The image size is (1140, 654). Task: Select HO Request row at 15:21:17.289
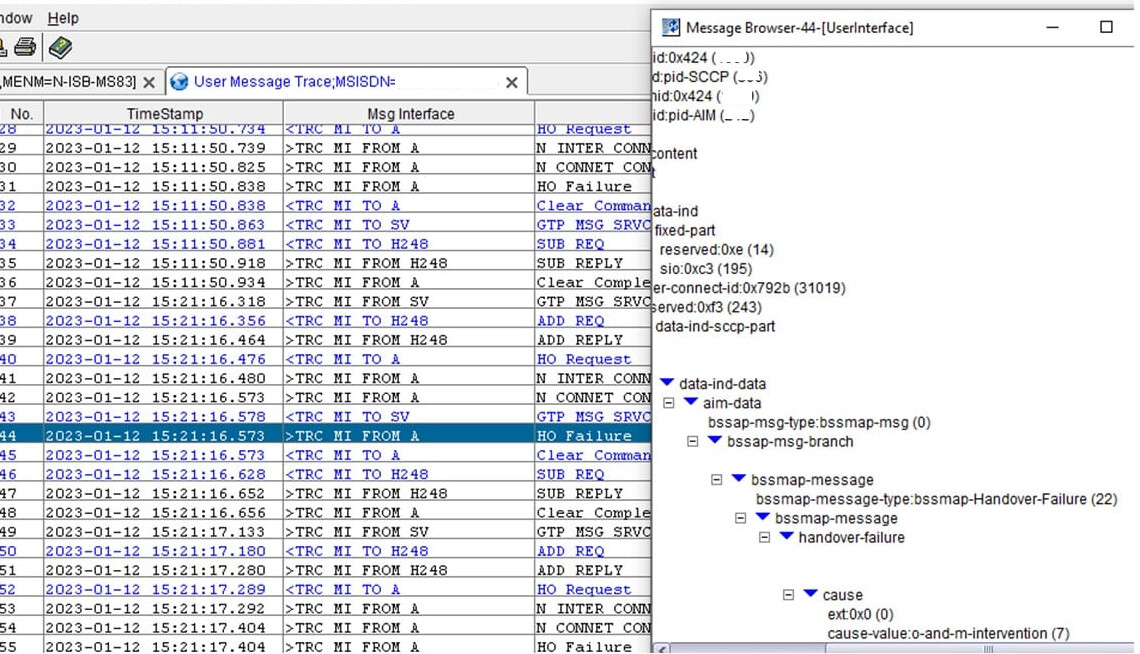[x=325, y=589]
